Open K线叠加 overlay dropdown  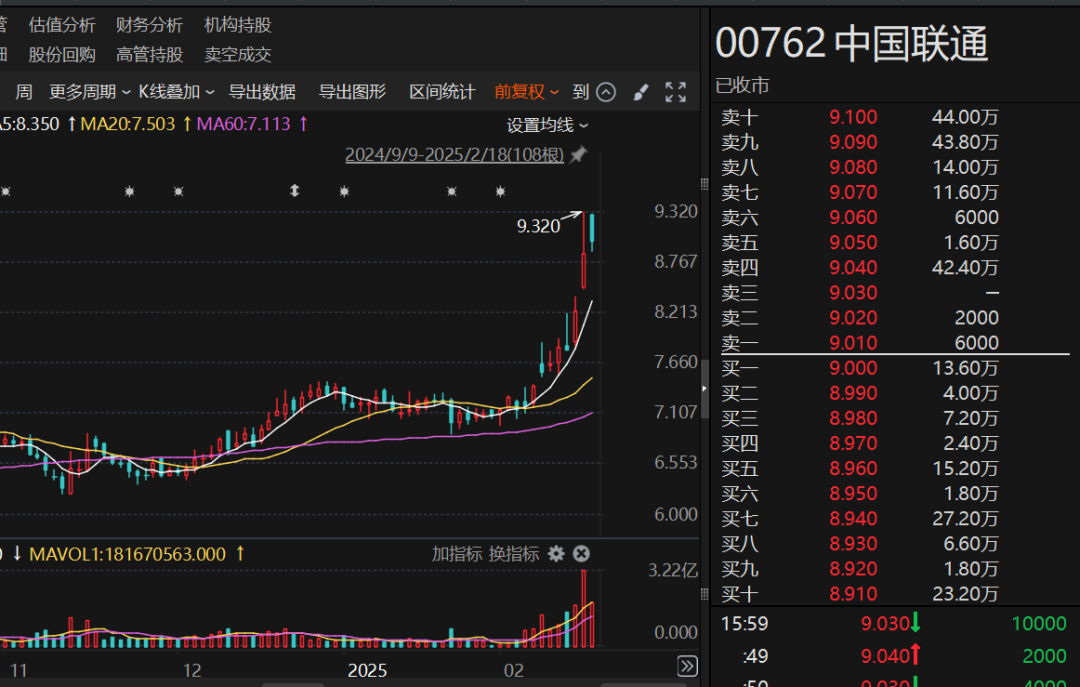tap(176, 92)
